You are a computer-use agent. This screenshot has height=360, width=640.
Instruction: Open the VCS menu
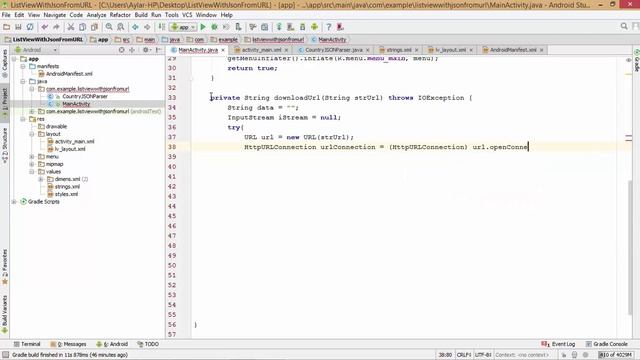(x=187, y=15)
